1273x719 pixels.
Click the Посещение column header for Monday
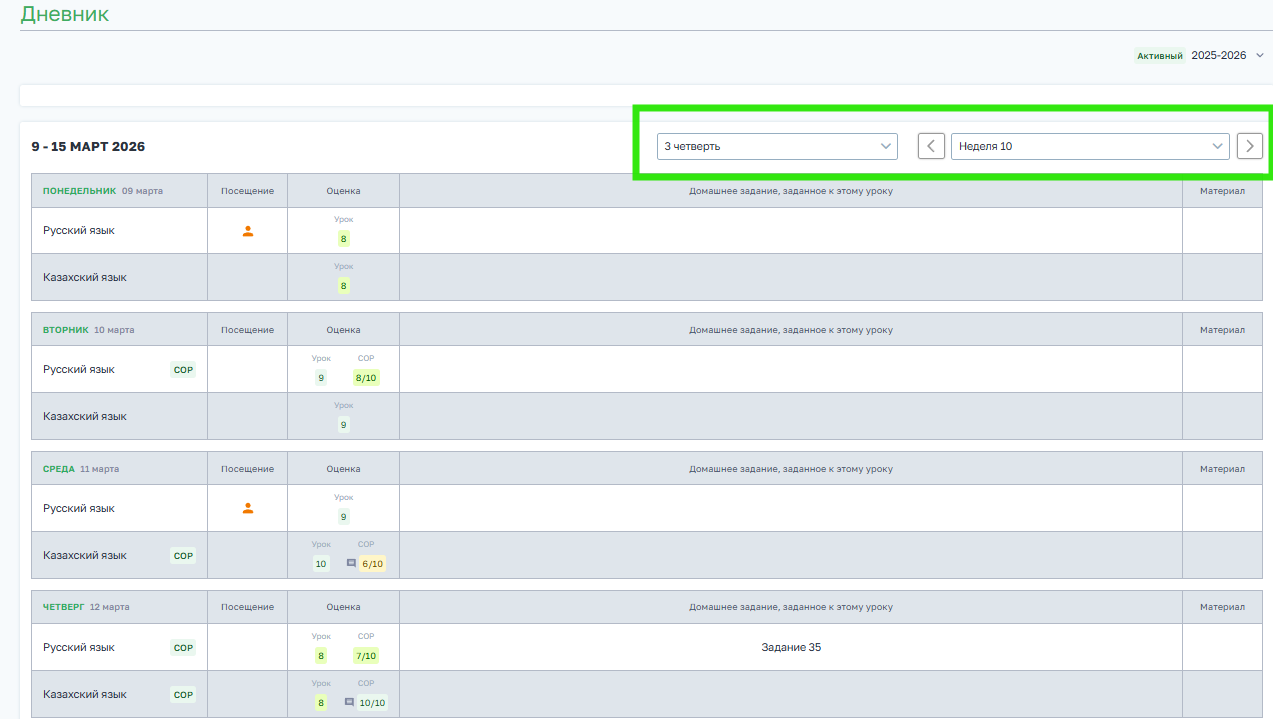tap(247, 191)
